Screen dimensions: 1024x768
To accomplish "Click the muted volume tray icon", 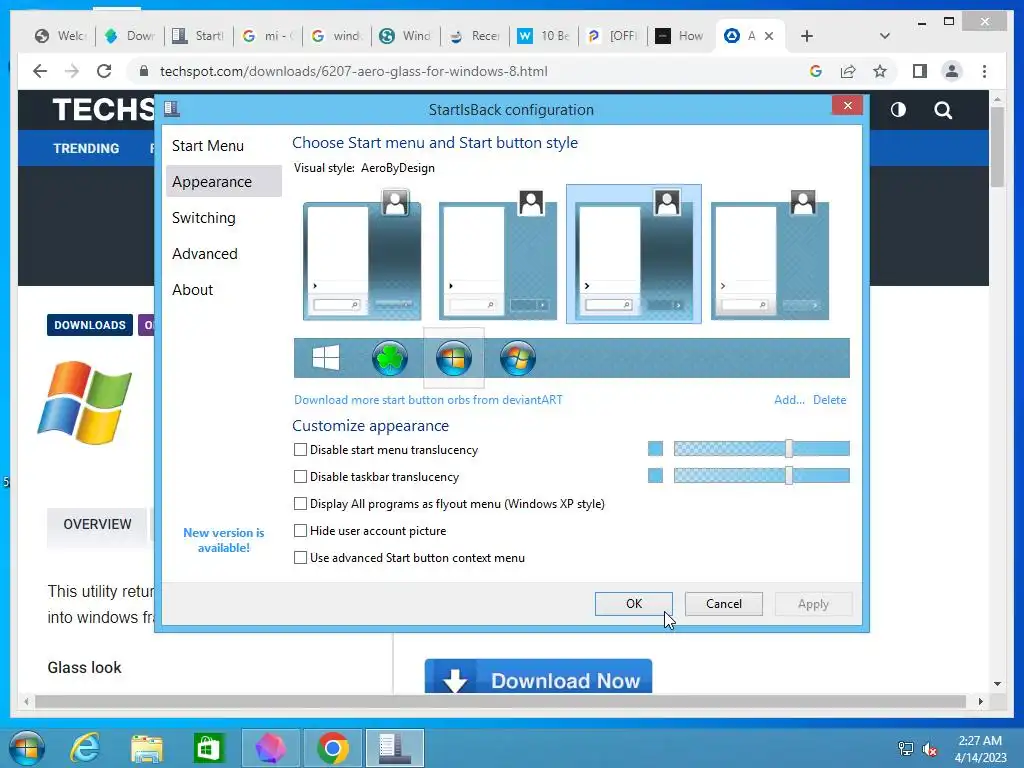I will tap(929, 749).
